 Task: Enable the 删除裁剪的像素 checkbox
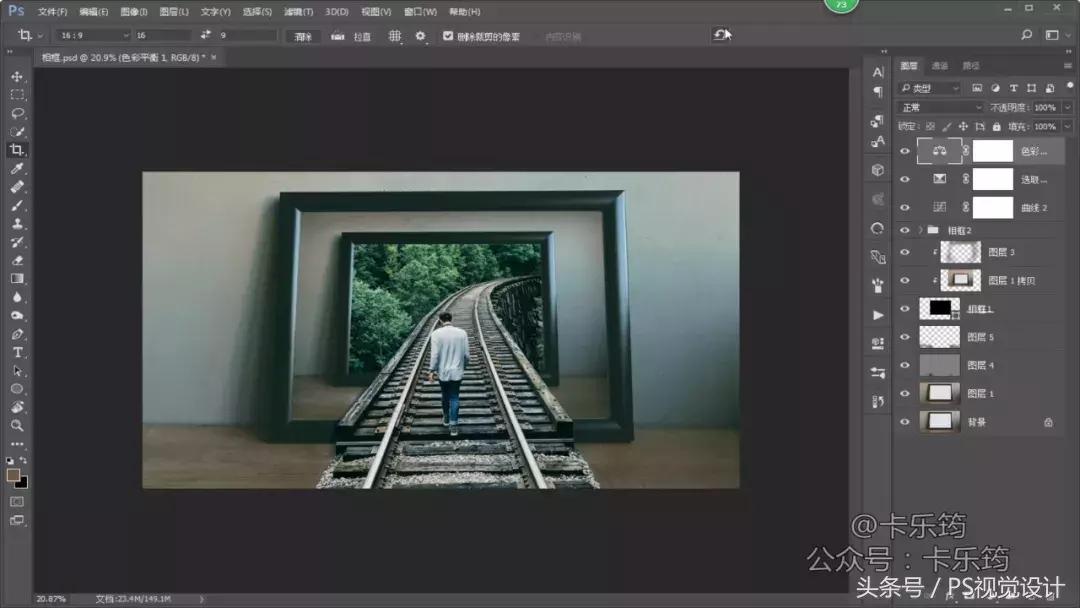[x=446, y=35]
